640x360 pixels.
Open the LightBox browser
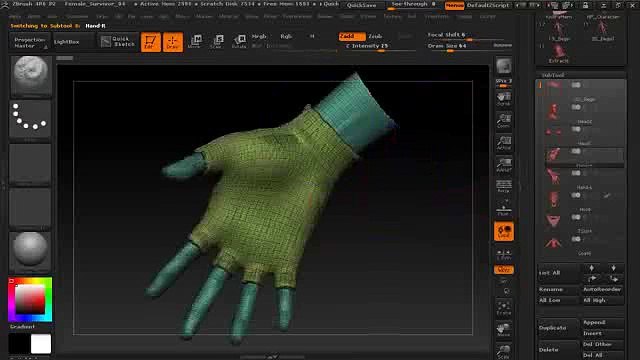[73, 42]
